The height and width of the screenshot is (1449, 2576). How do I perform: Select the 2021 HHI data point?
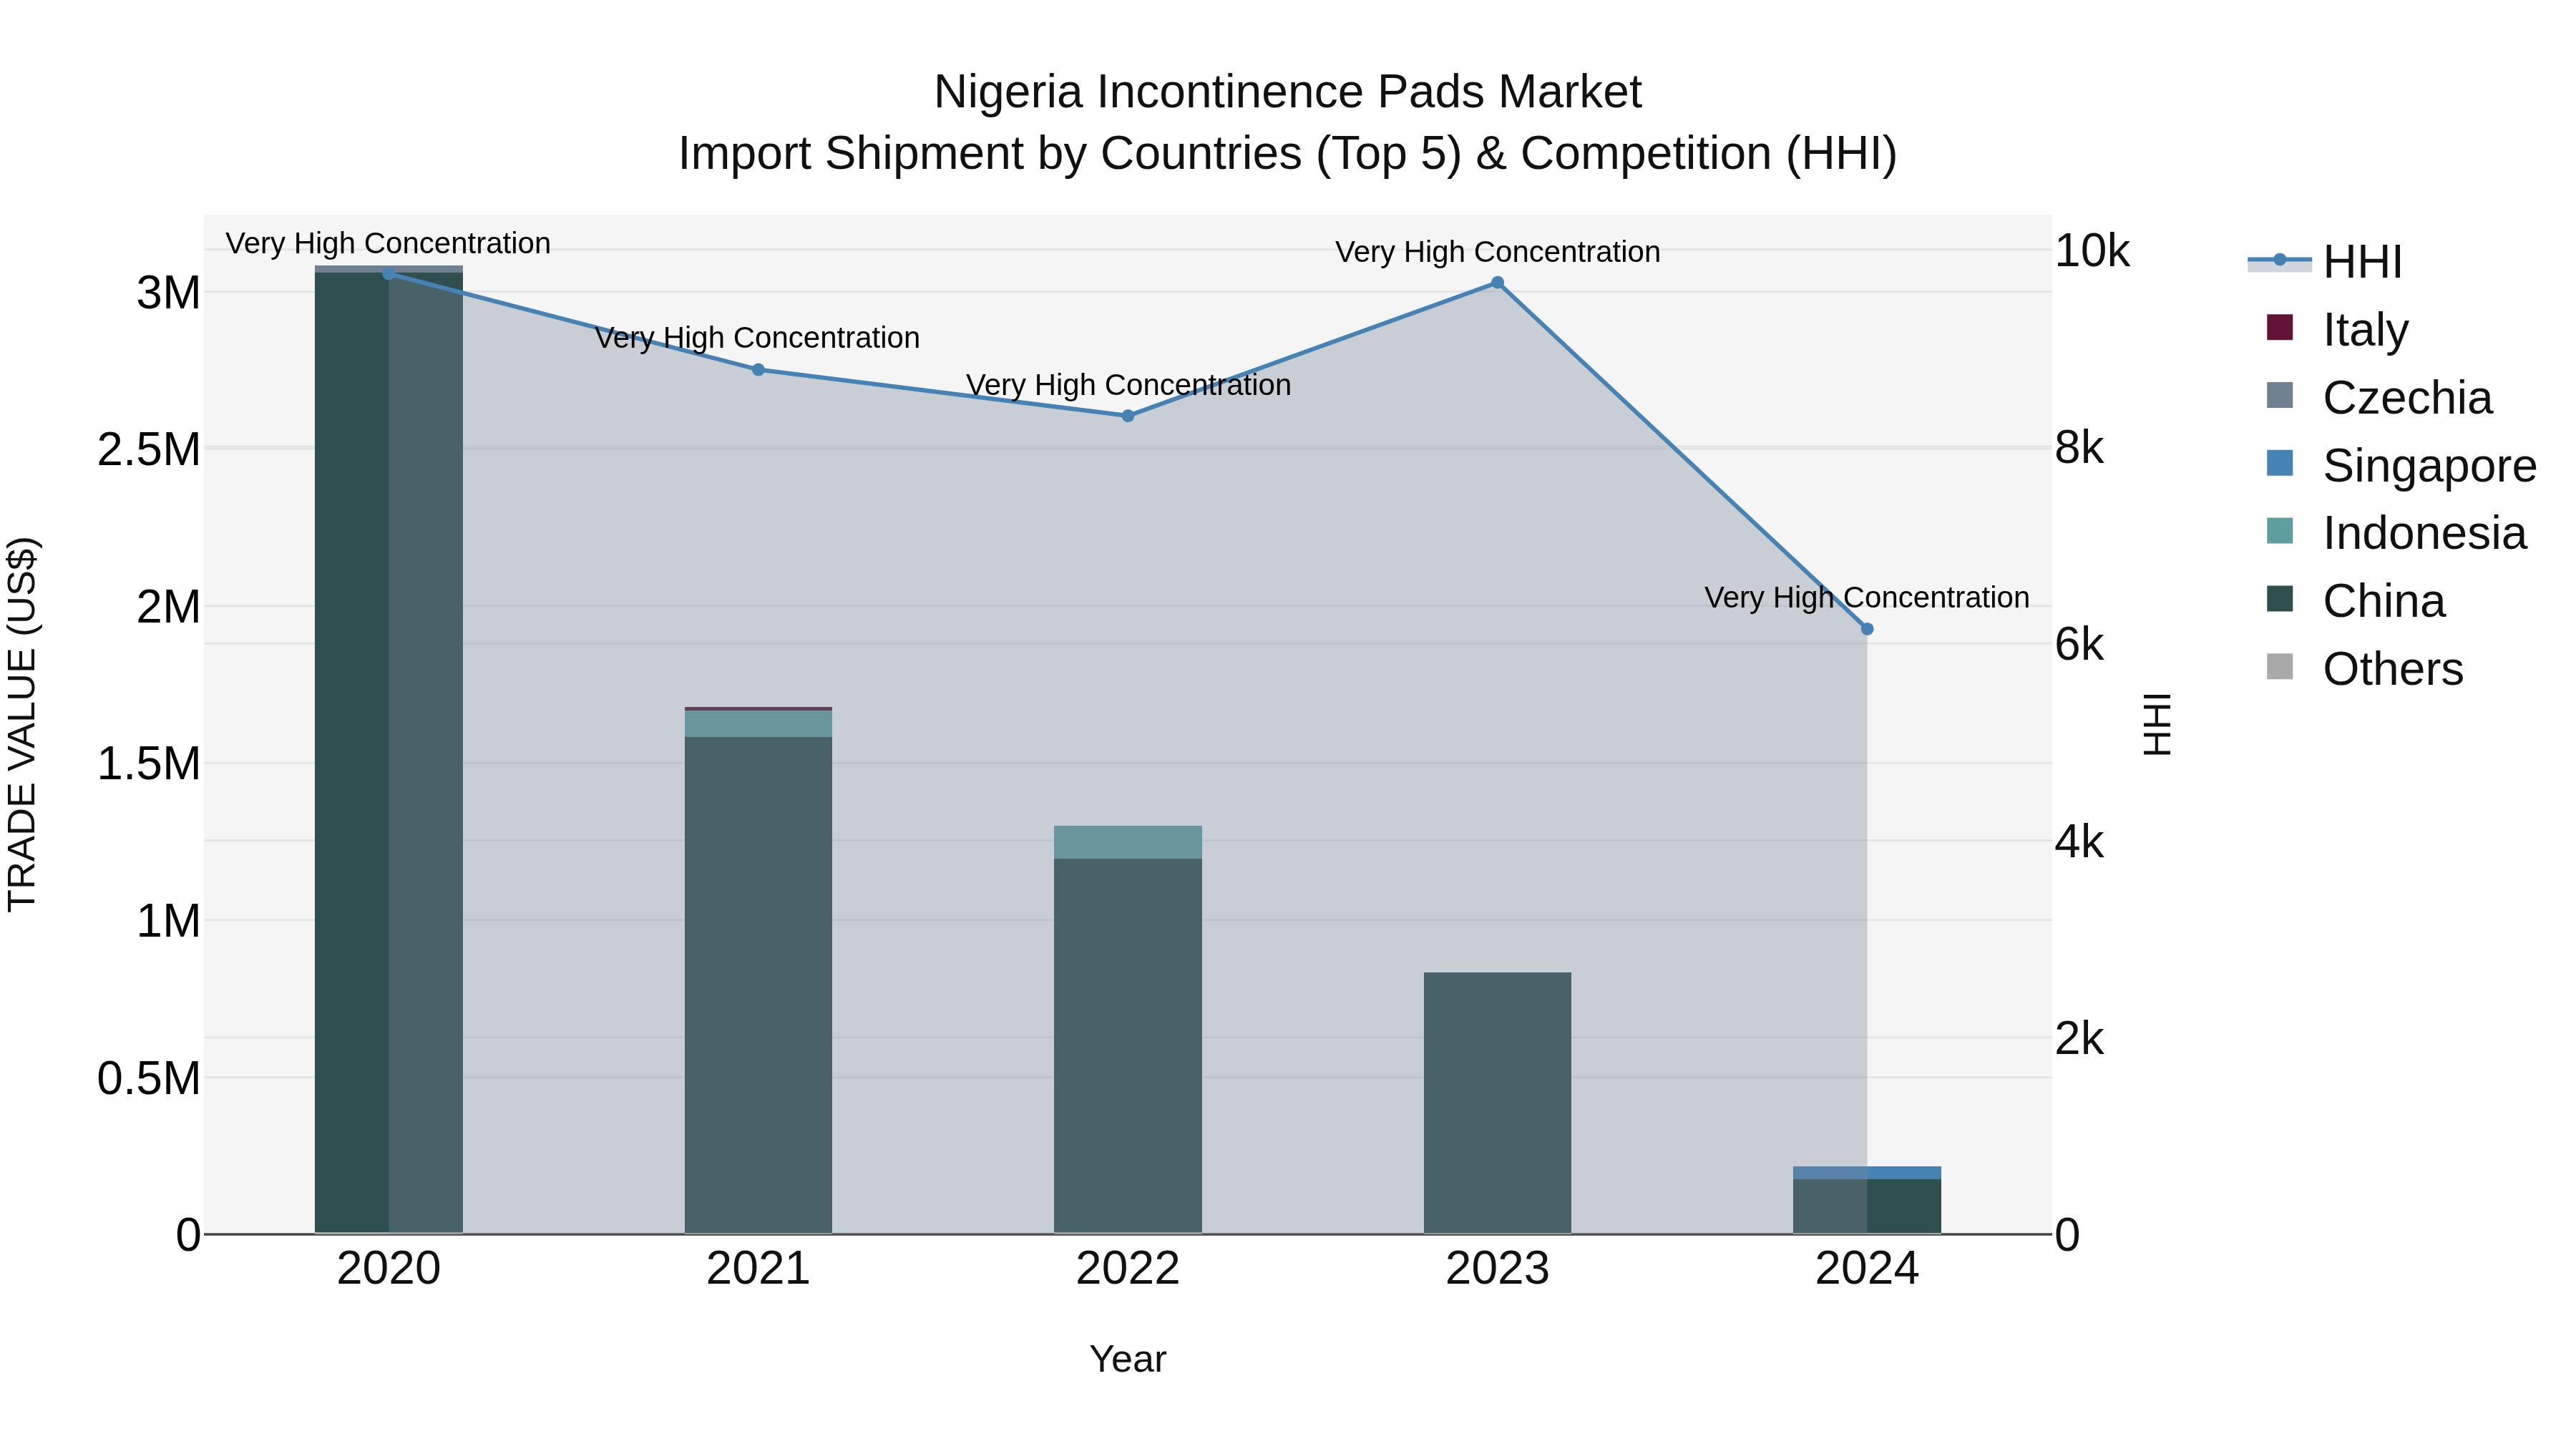pyautogui.click(x=758, y=370)
